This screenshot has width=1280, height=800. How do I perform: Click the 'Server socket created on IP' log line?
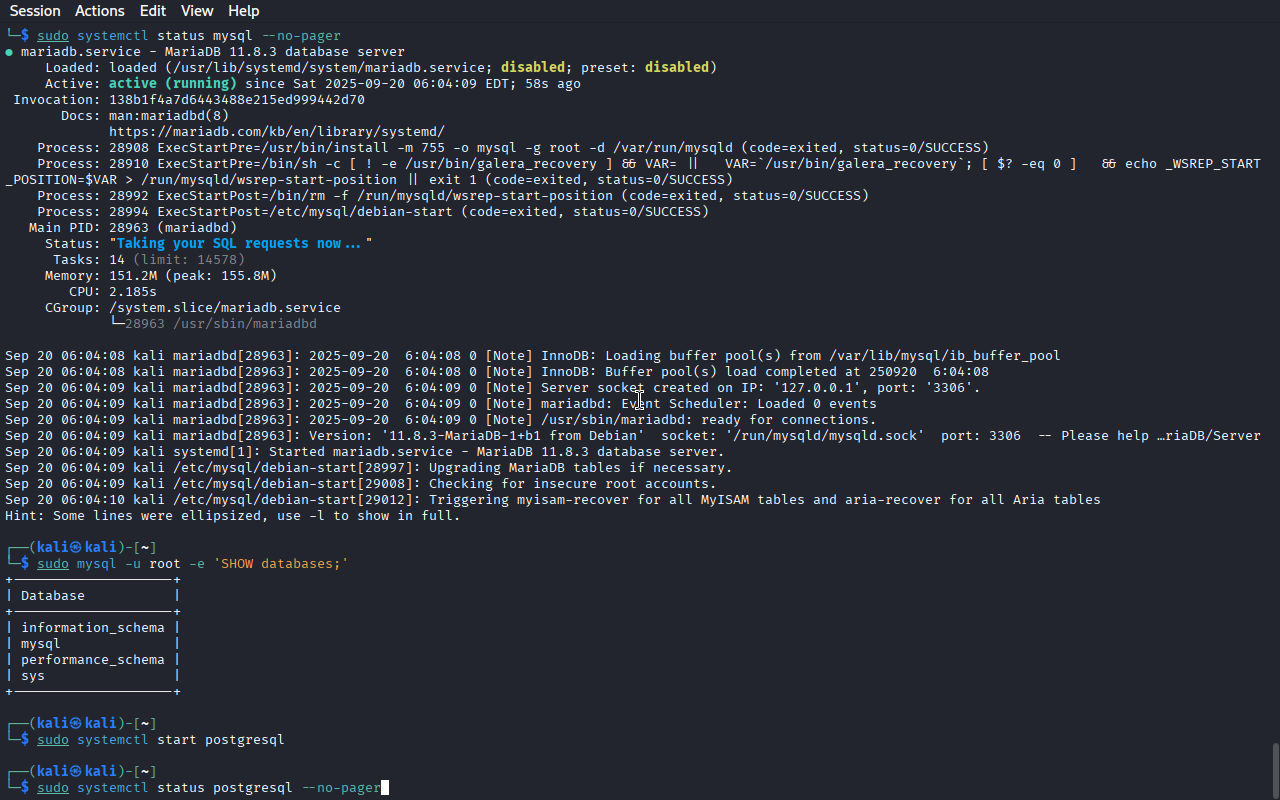tap(493, 388)
